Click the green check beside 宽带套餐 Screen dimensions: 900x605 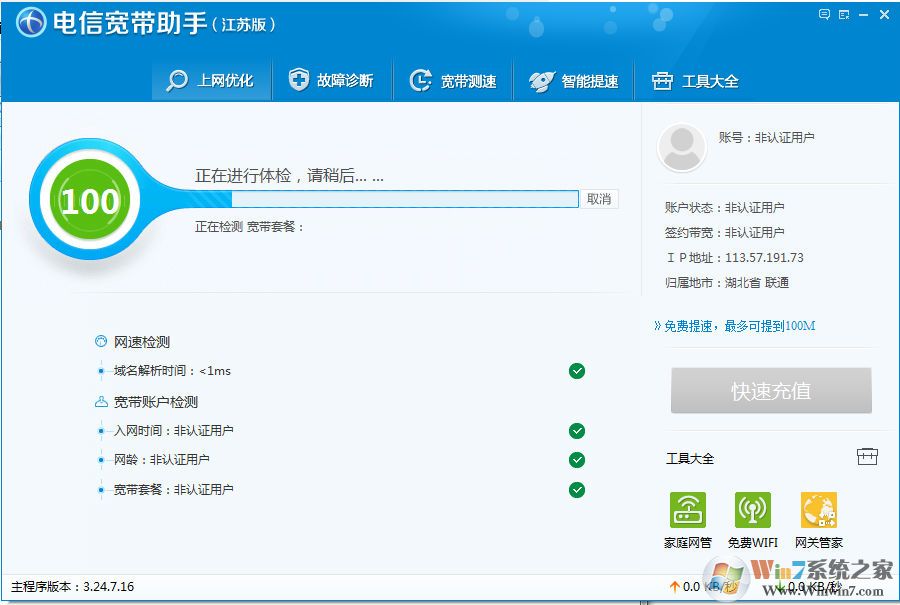tap(577, 490)
